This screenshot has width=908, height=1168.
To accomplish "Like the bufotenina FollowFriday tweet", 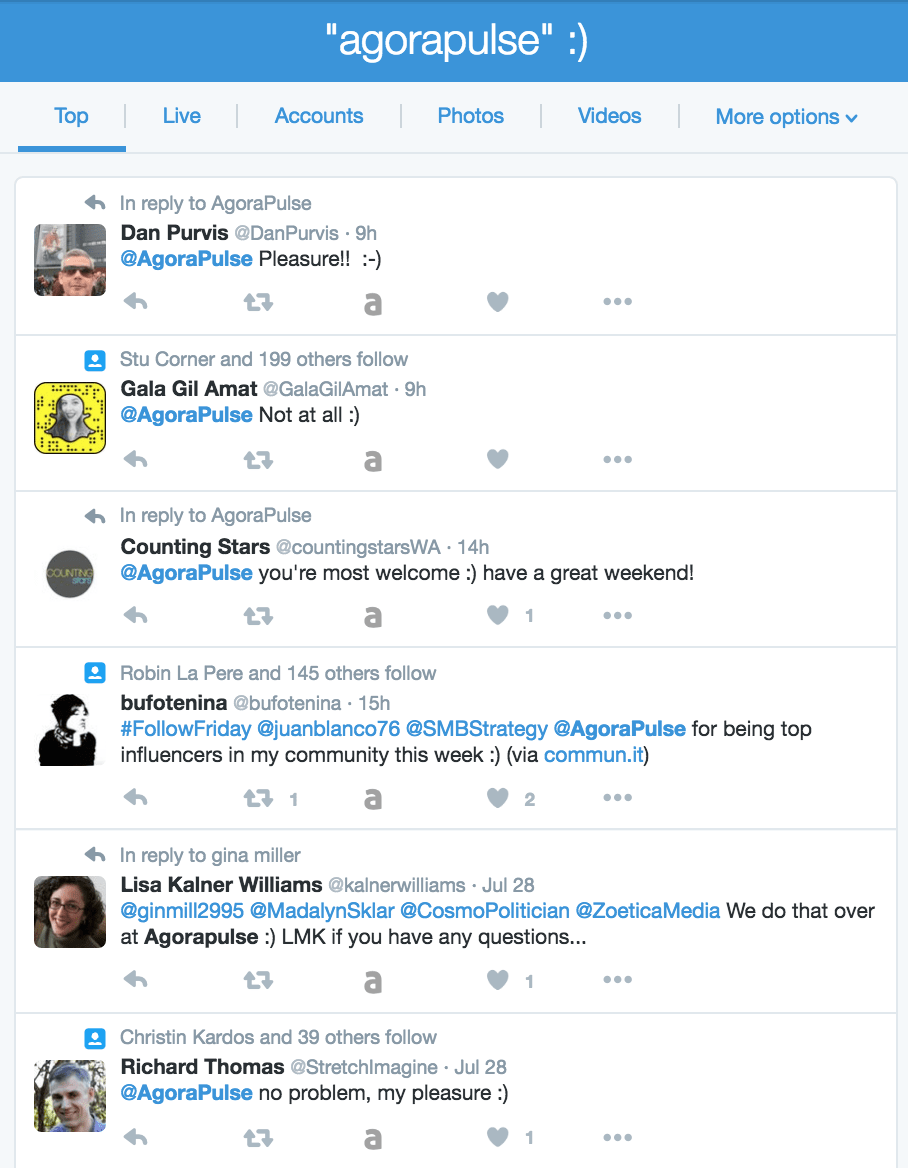I will pyautogui.click(x=498, y=798).
